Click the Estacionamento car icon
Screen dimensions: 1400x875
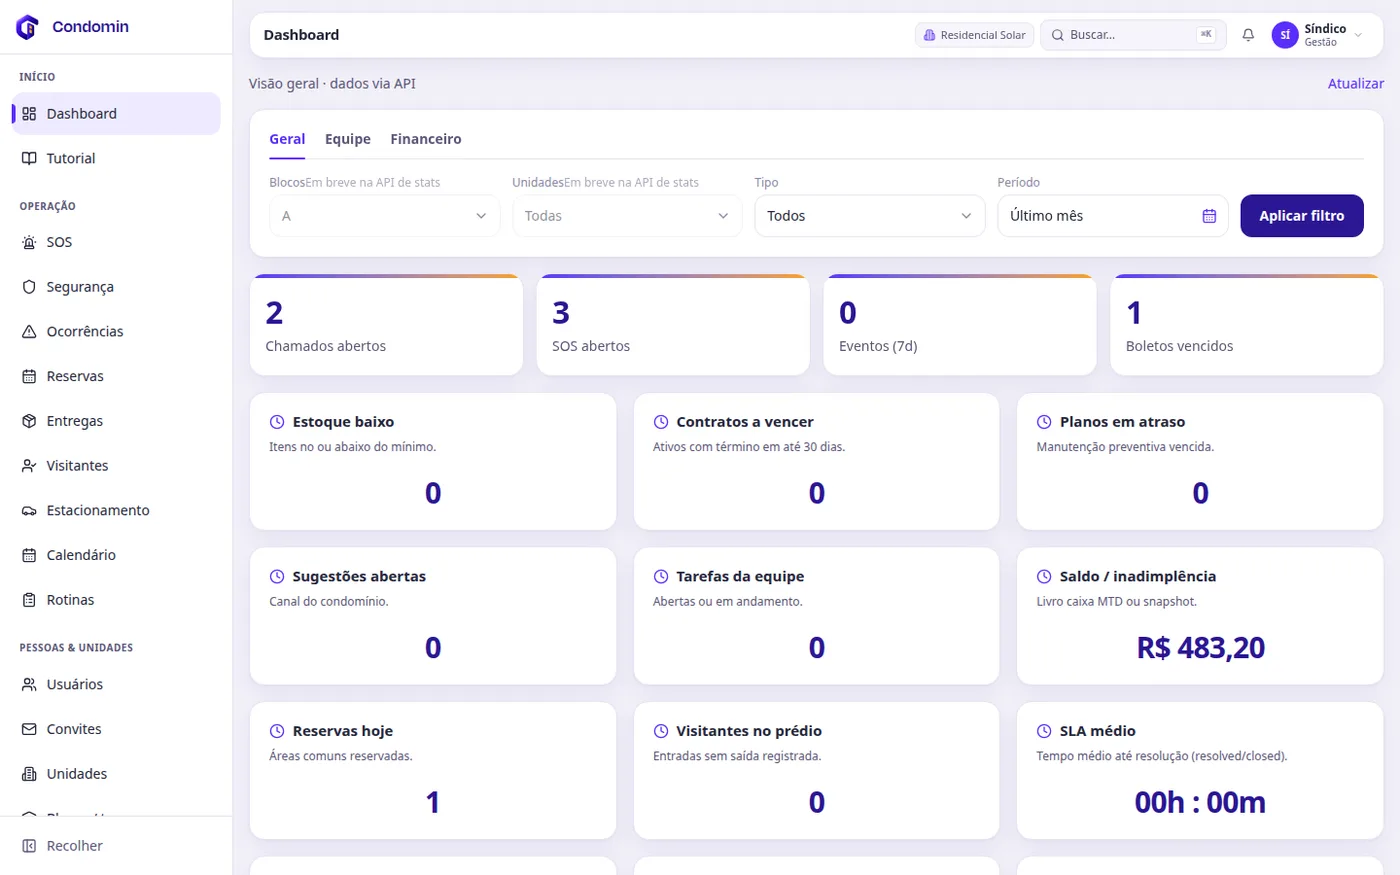click(29, 510)
